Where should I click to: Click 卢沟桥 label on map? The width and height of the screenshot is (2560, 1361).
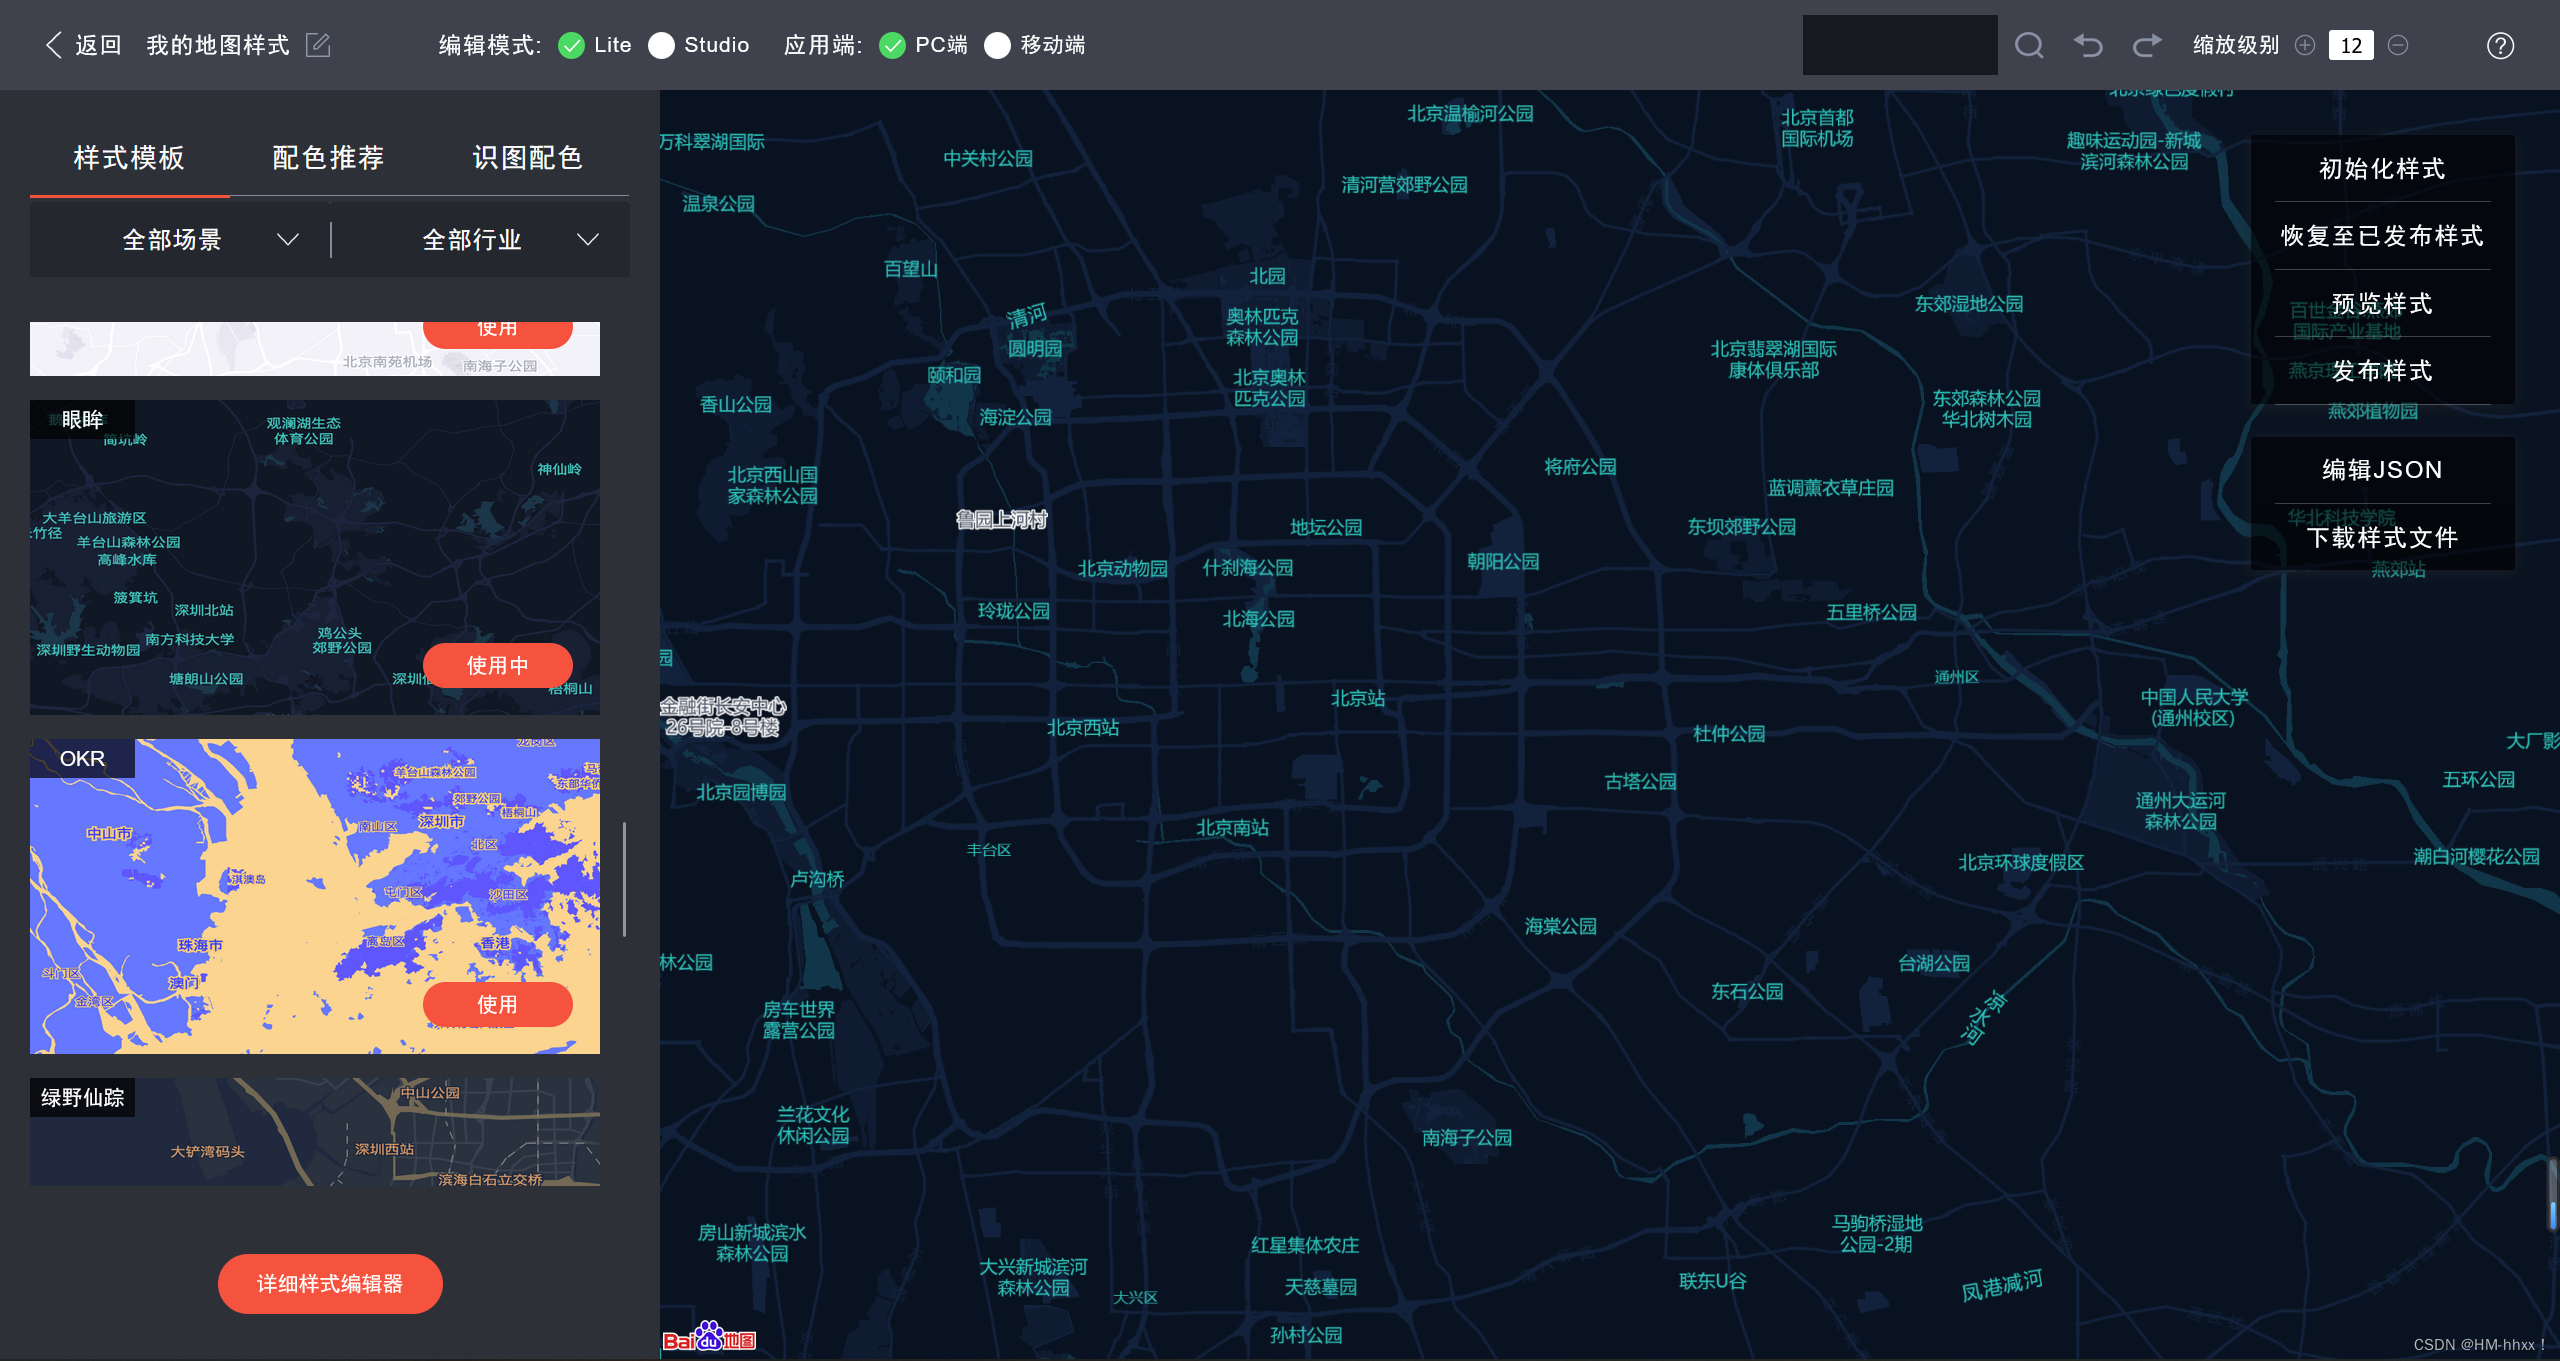[x=818, y=878]
